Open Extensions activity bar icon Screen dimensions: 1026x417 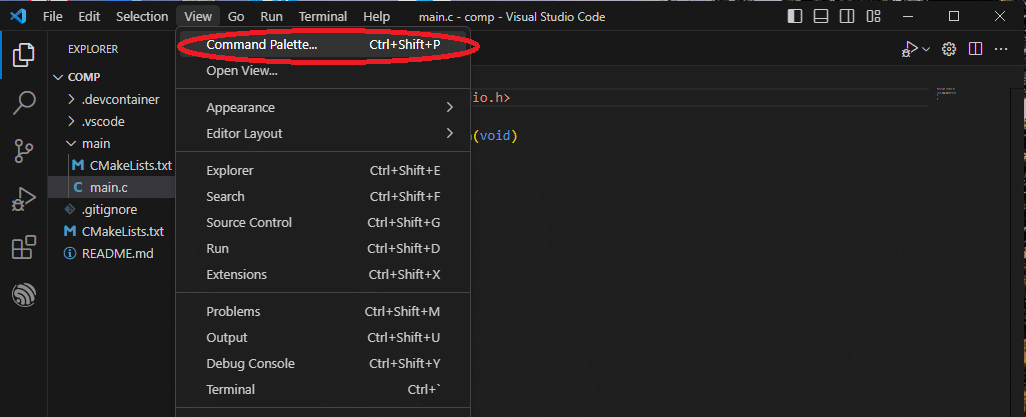coord(24,248)
